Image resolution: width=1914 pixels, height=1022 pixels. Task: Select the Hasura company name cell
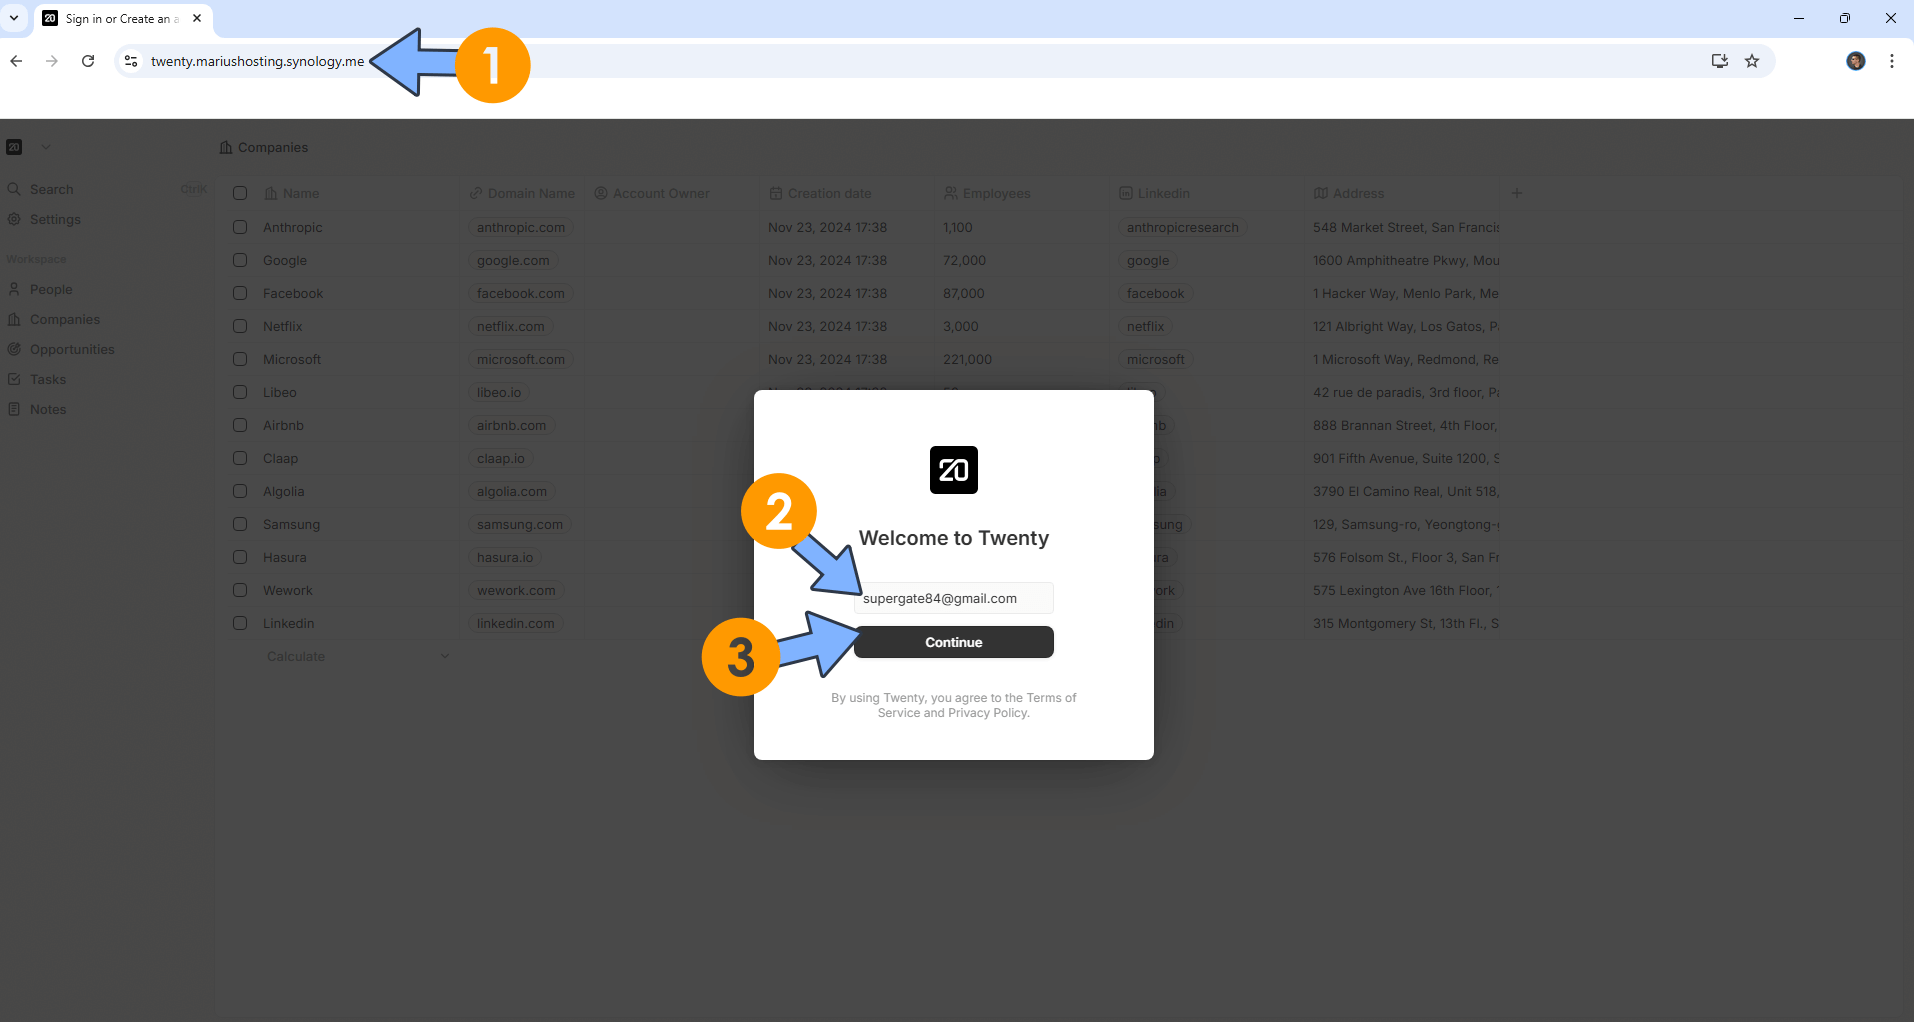point(285,557)
